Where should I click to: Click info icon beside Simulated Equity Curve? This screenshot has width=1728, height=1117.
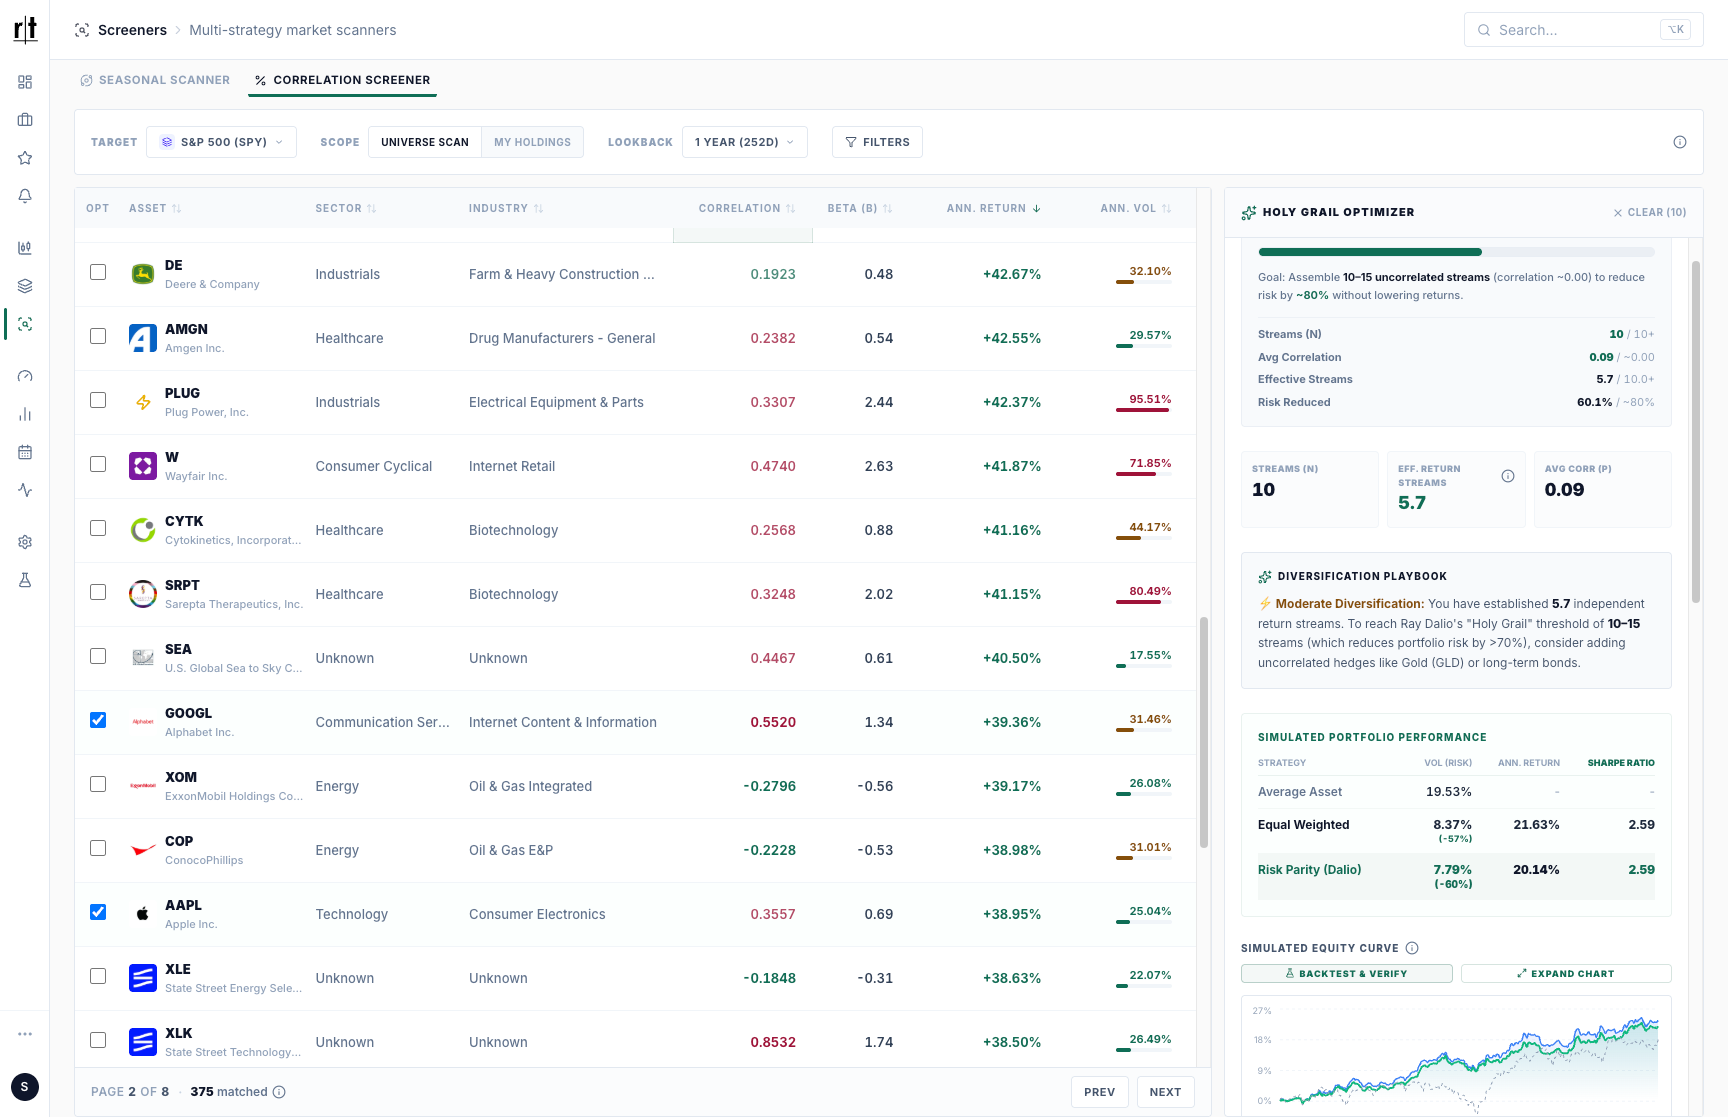(x=1412, y=948)
